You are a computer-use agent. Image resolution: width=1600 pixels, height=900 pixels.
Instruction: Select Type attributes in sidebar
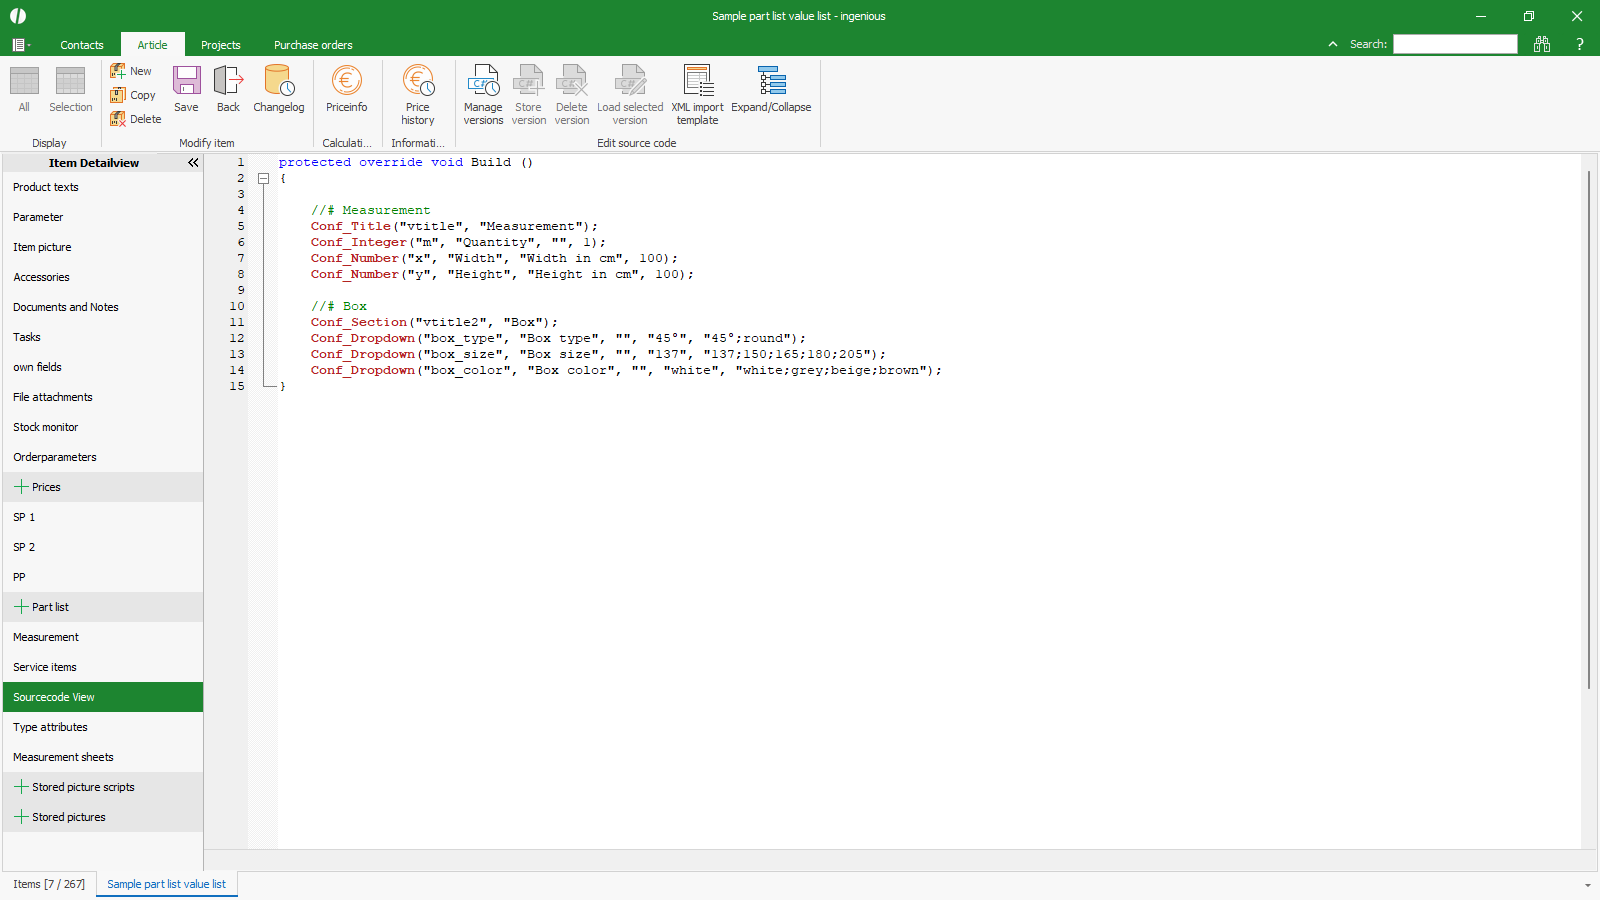[x=50, y=727]
